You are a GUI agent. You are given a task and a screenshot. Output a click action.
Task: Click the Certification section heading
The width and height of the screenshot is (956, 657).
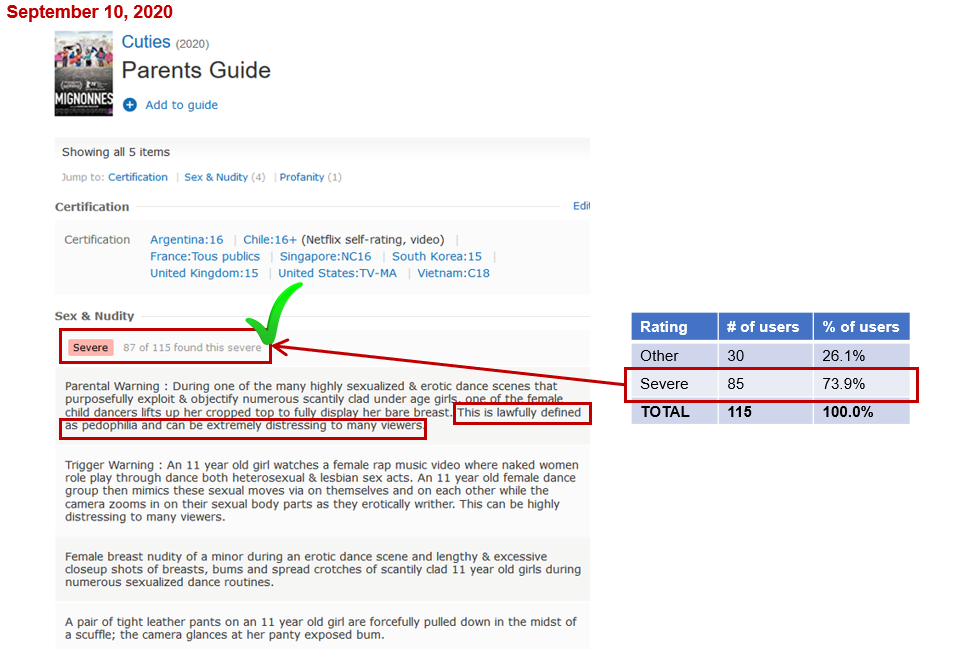[x=92, y=207]
